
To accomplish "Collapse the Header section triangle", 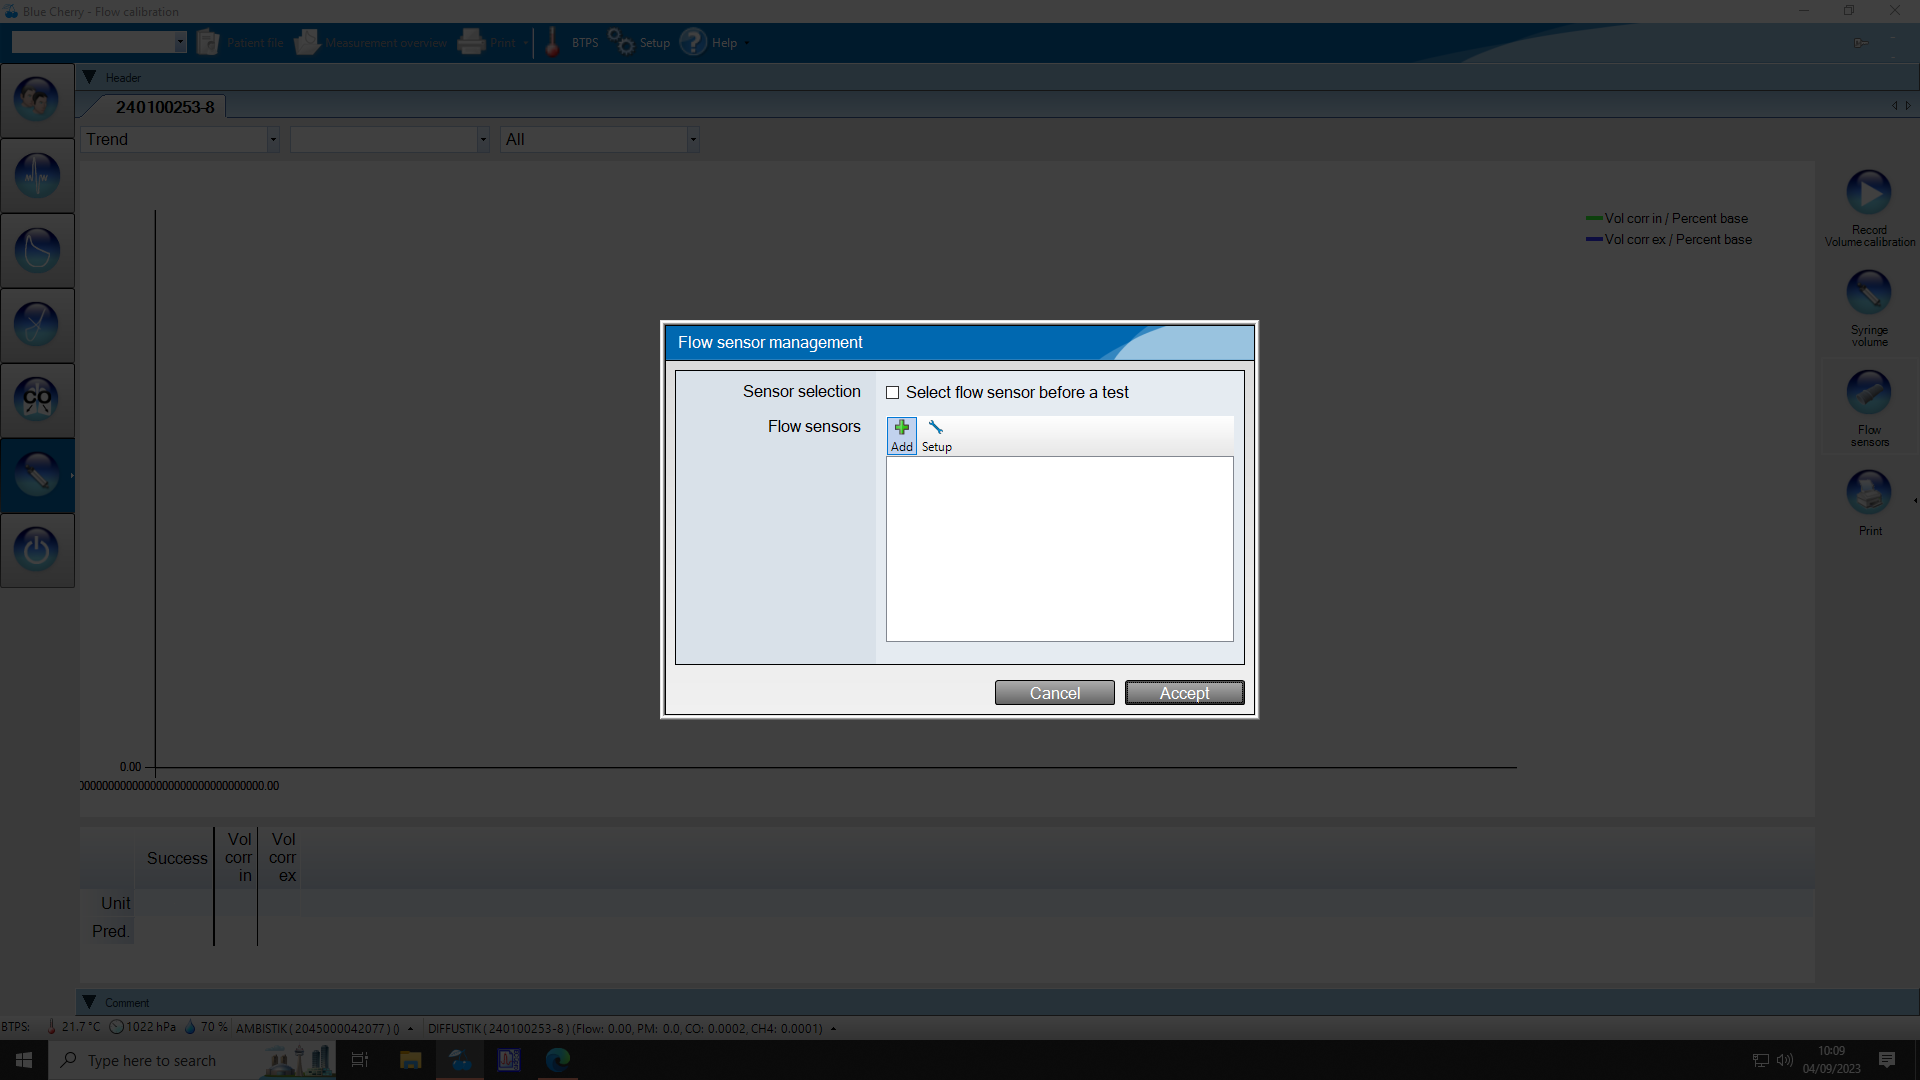I will (89, 77).
